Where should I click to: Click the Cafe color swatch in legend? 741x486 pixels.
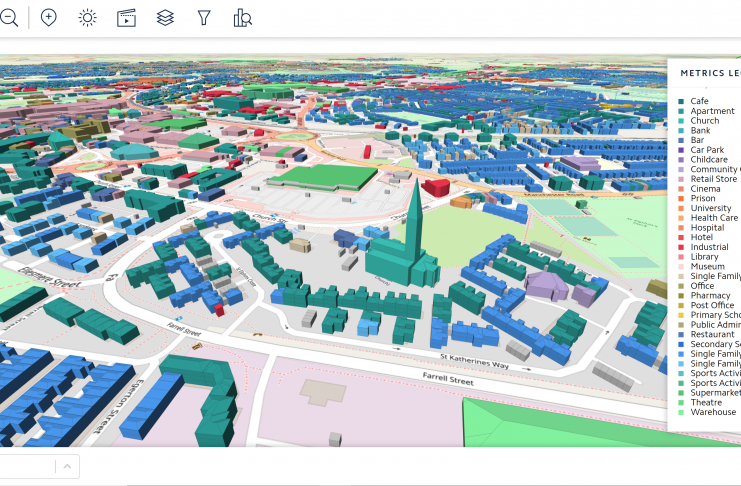click(681, 101)
